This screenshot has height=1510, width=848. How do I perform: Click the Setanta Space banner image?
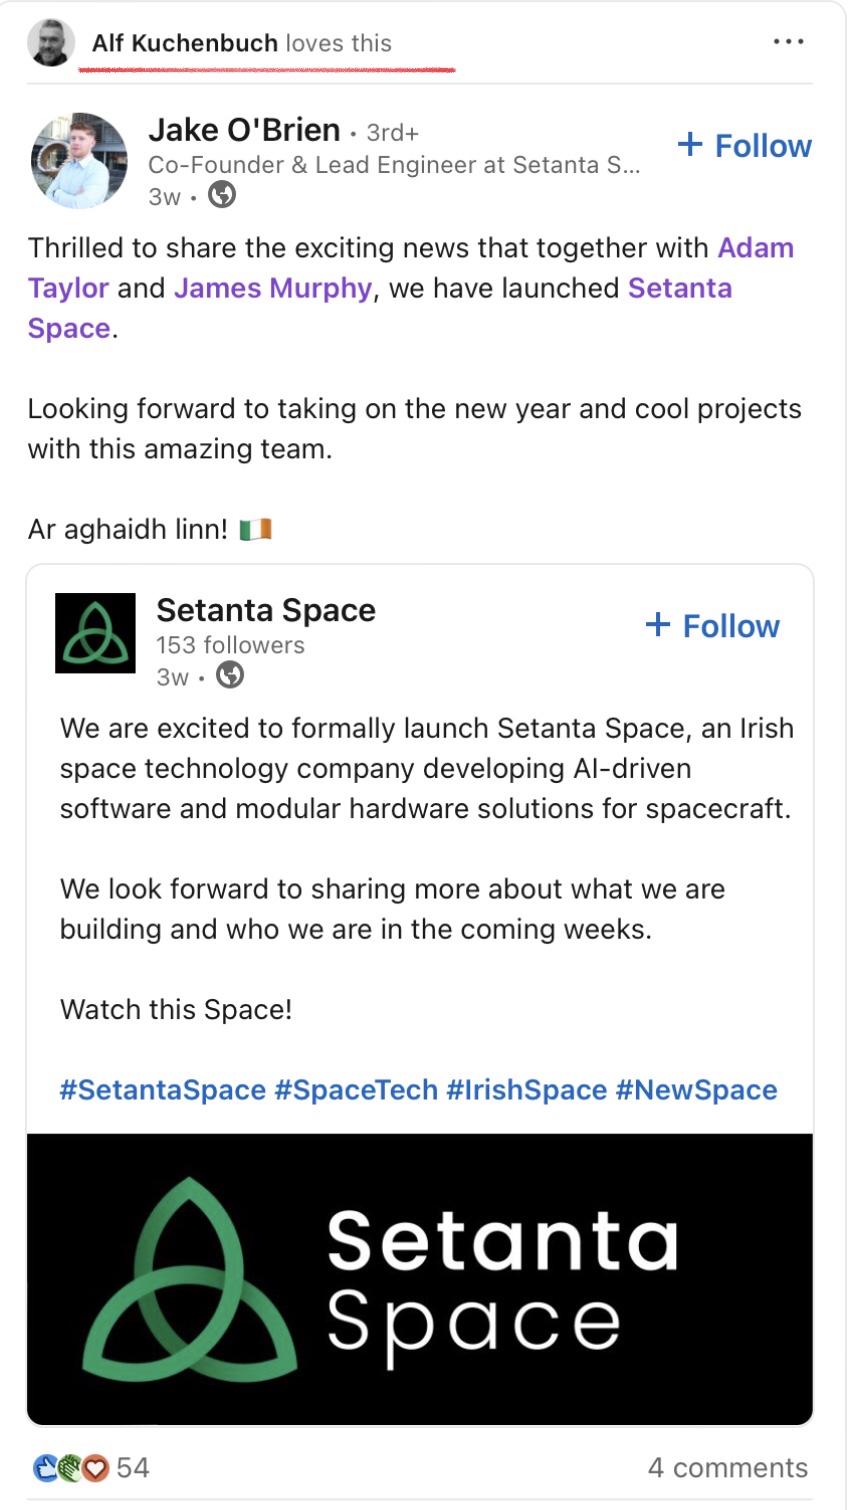pos(420,1279)
